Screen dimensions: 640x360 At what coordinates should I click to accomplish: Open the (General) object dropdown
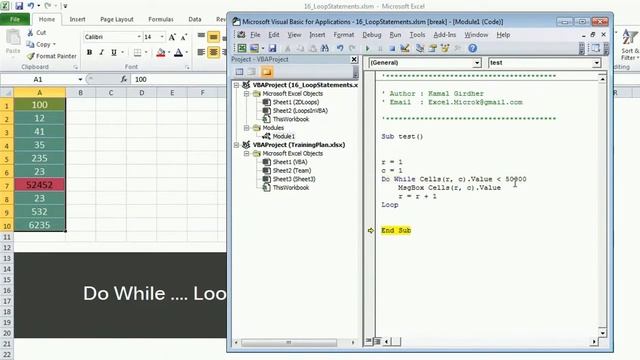(x=477, y=63)
